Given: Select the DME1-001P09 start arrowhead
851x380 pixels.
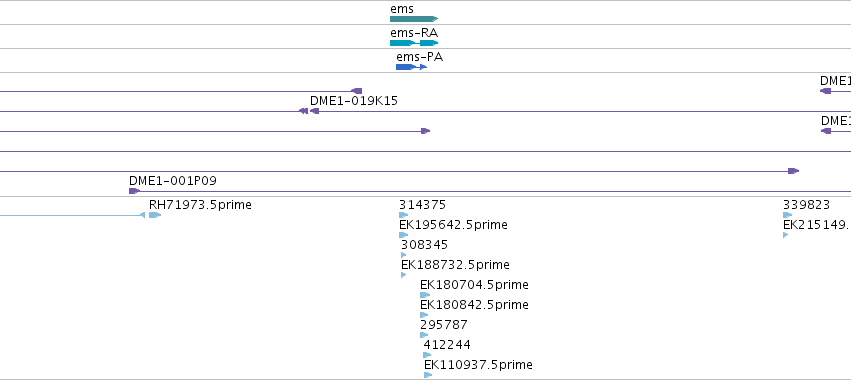Looking at the screenshot, I should pos(134,191).
